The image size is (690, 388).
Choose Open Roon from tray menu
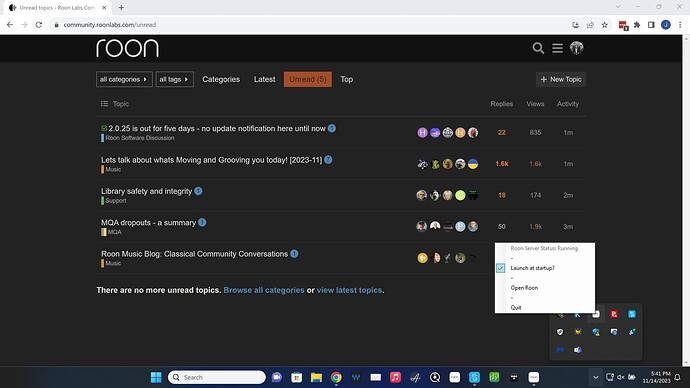[524, 288]
